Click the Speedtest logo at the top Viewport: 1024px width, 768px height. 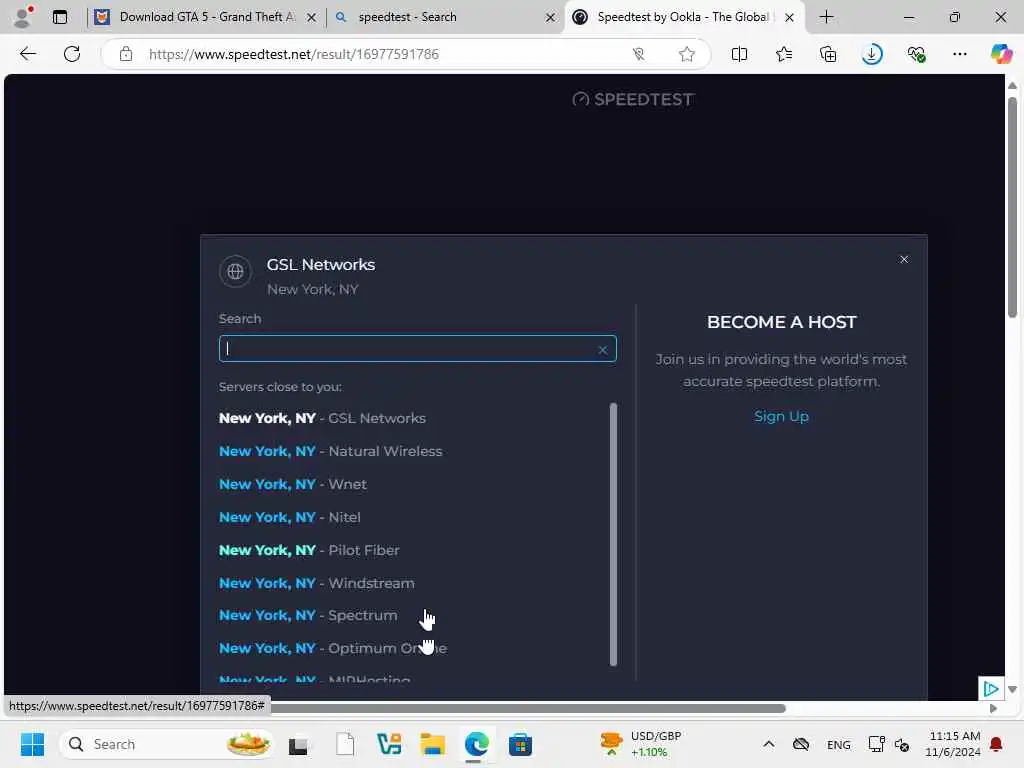pyautogui.click(x=633, y=99)
